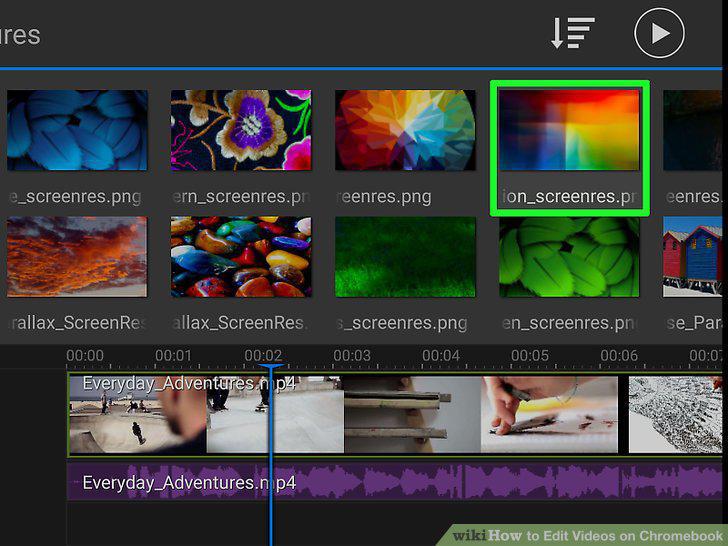
Task: Select the rainbow blur gradient thumbnail
Action: pos(569,130)
